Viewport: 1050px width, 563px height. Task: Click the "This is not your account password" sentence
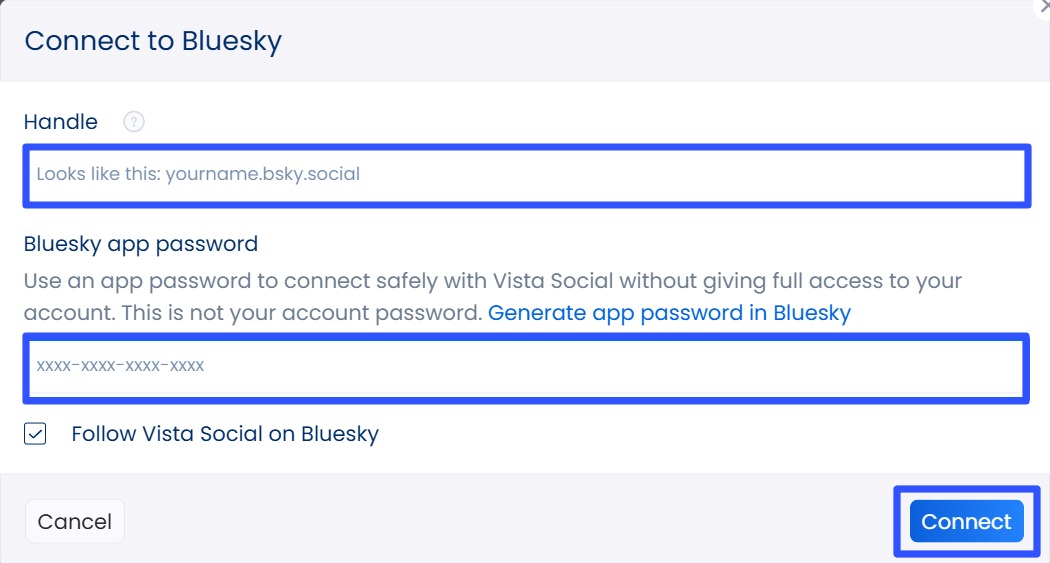click(x=302, y=313)
